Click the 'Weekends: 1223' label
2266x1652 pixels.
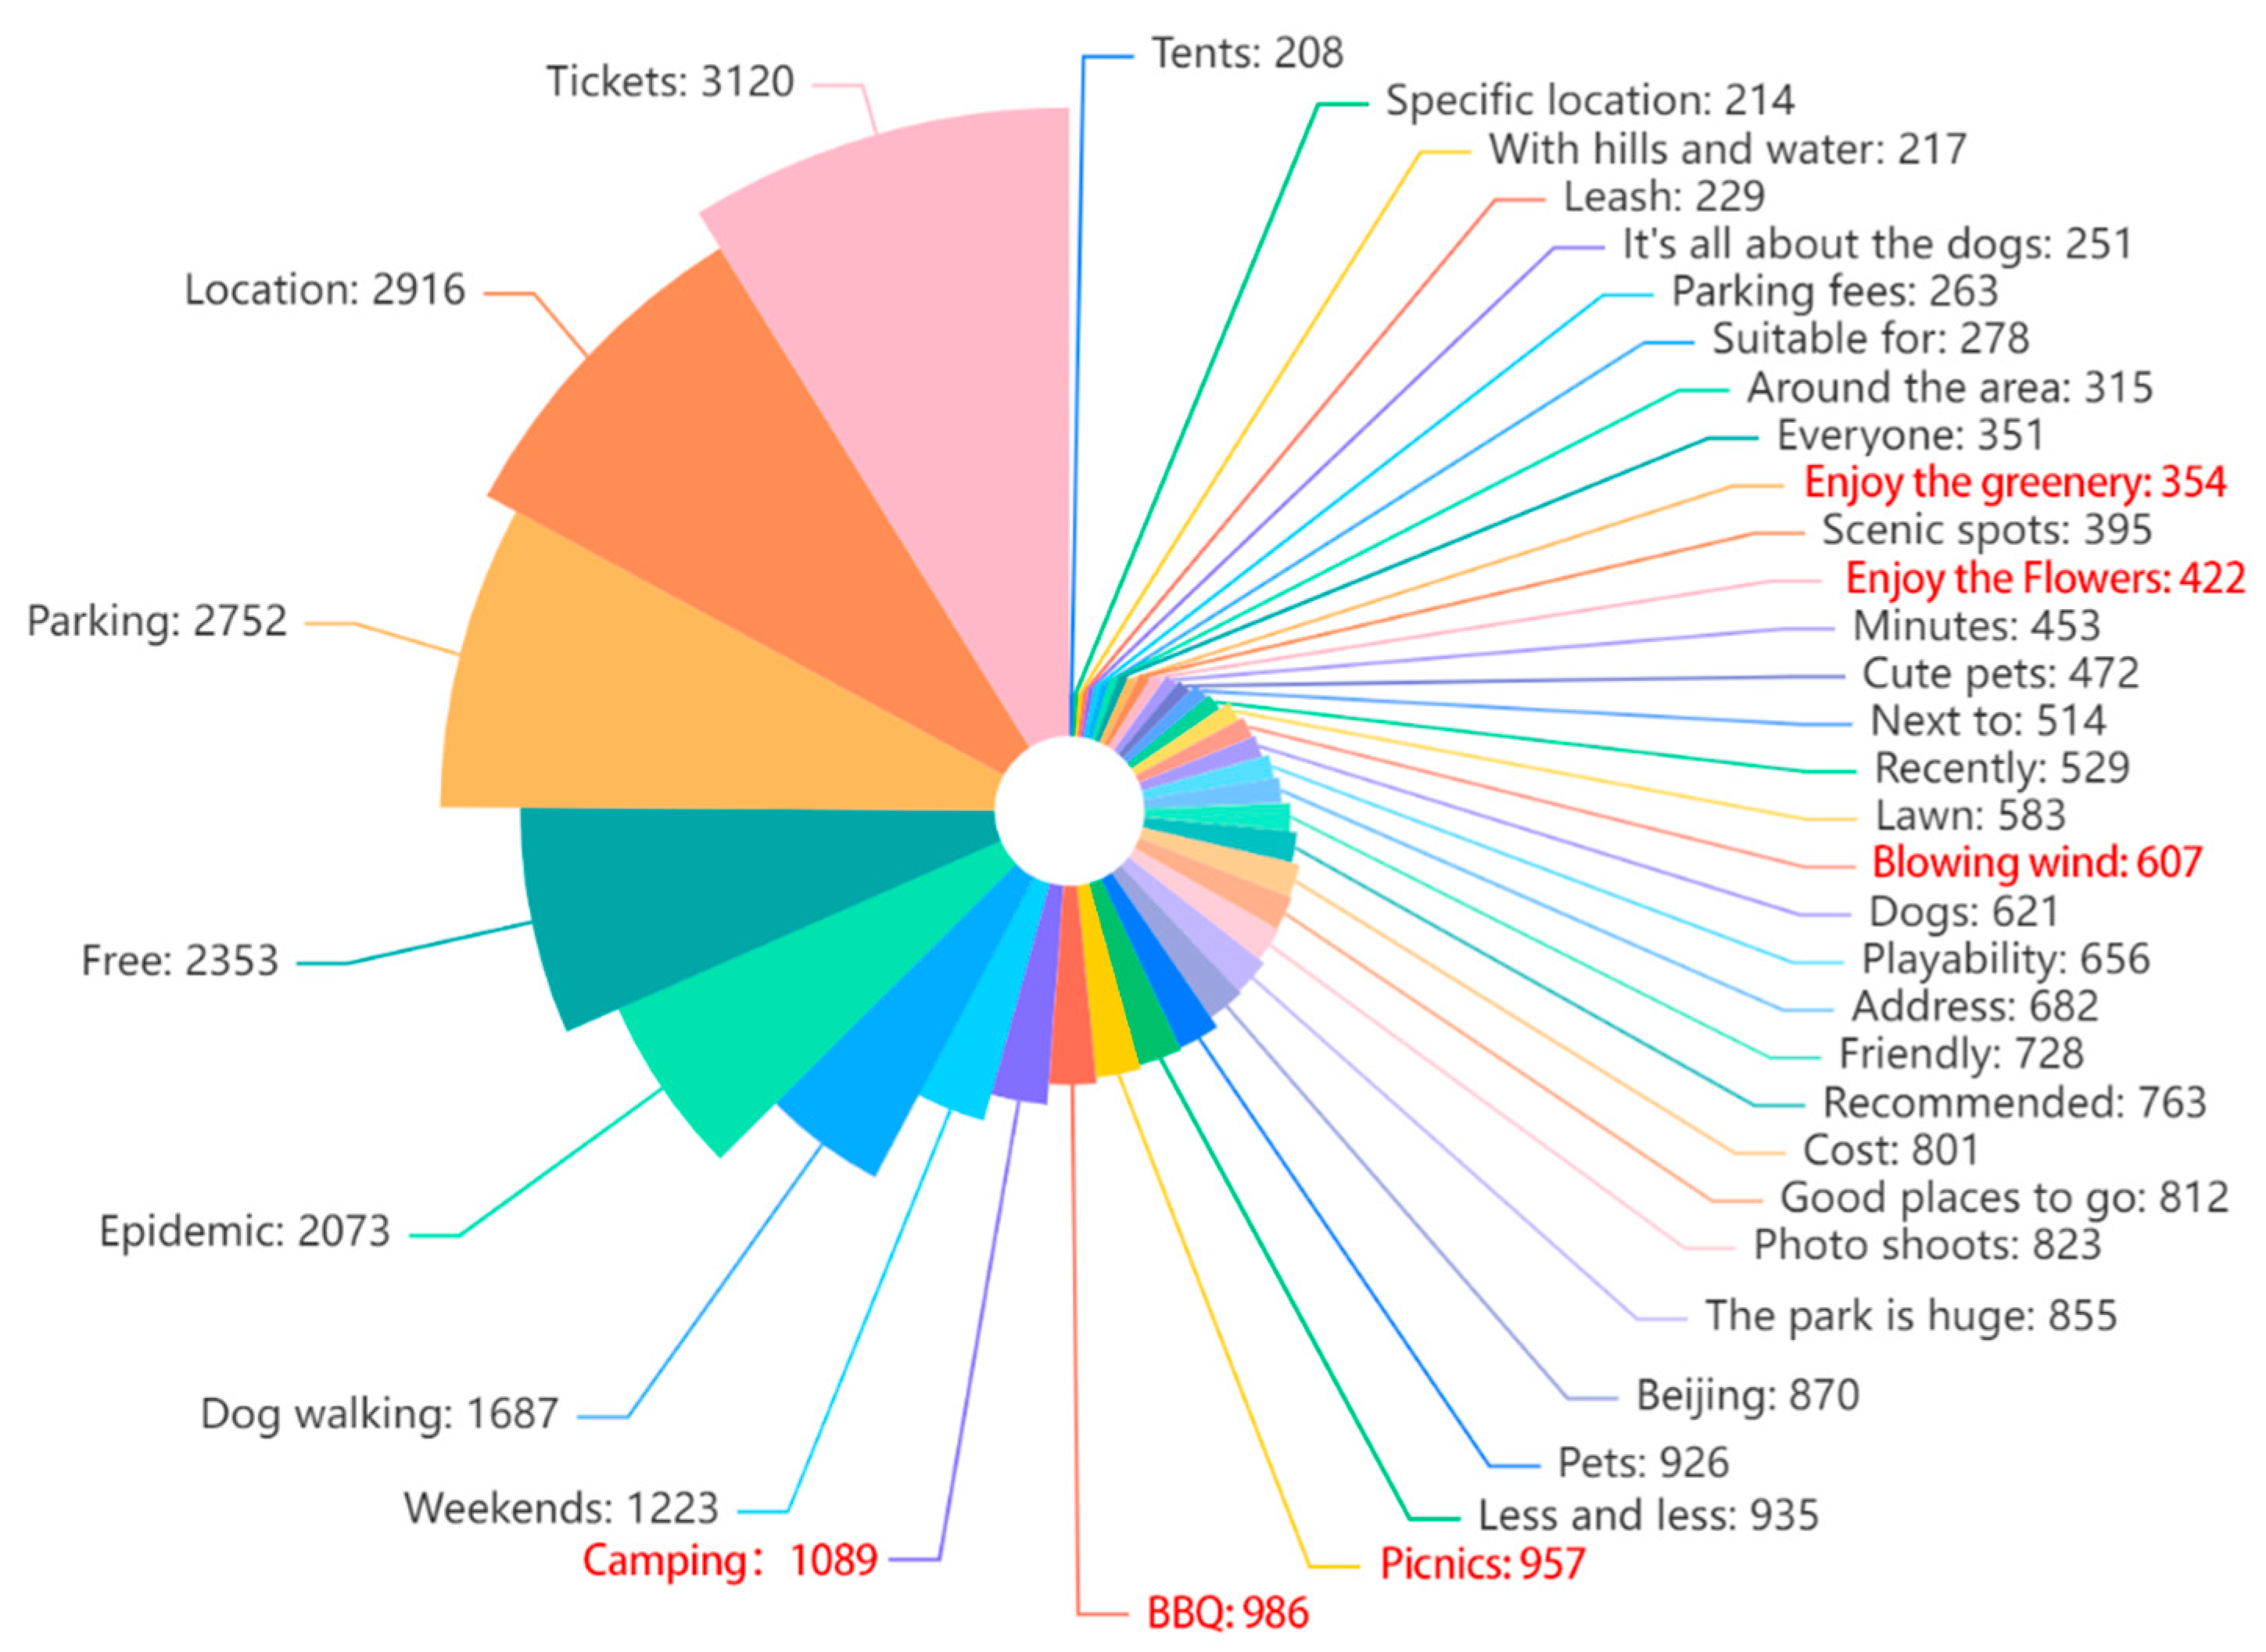tap(561, 1508)
